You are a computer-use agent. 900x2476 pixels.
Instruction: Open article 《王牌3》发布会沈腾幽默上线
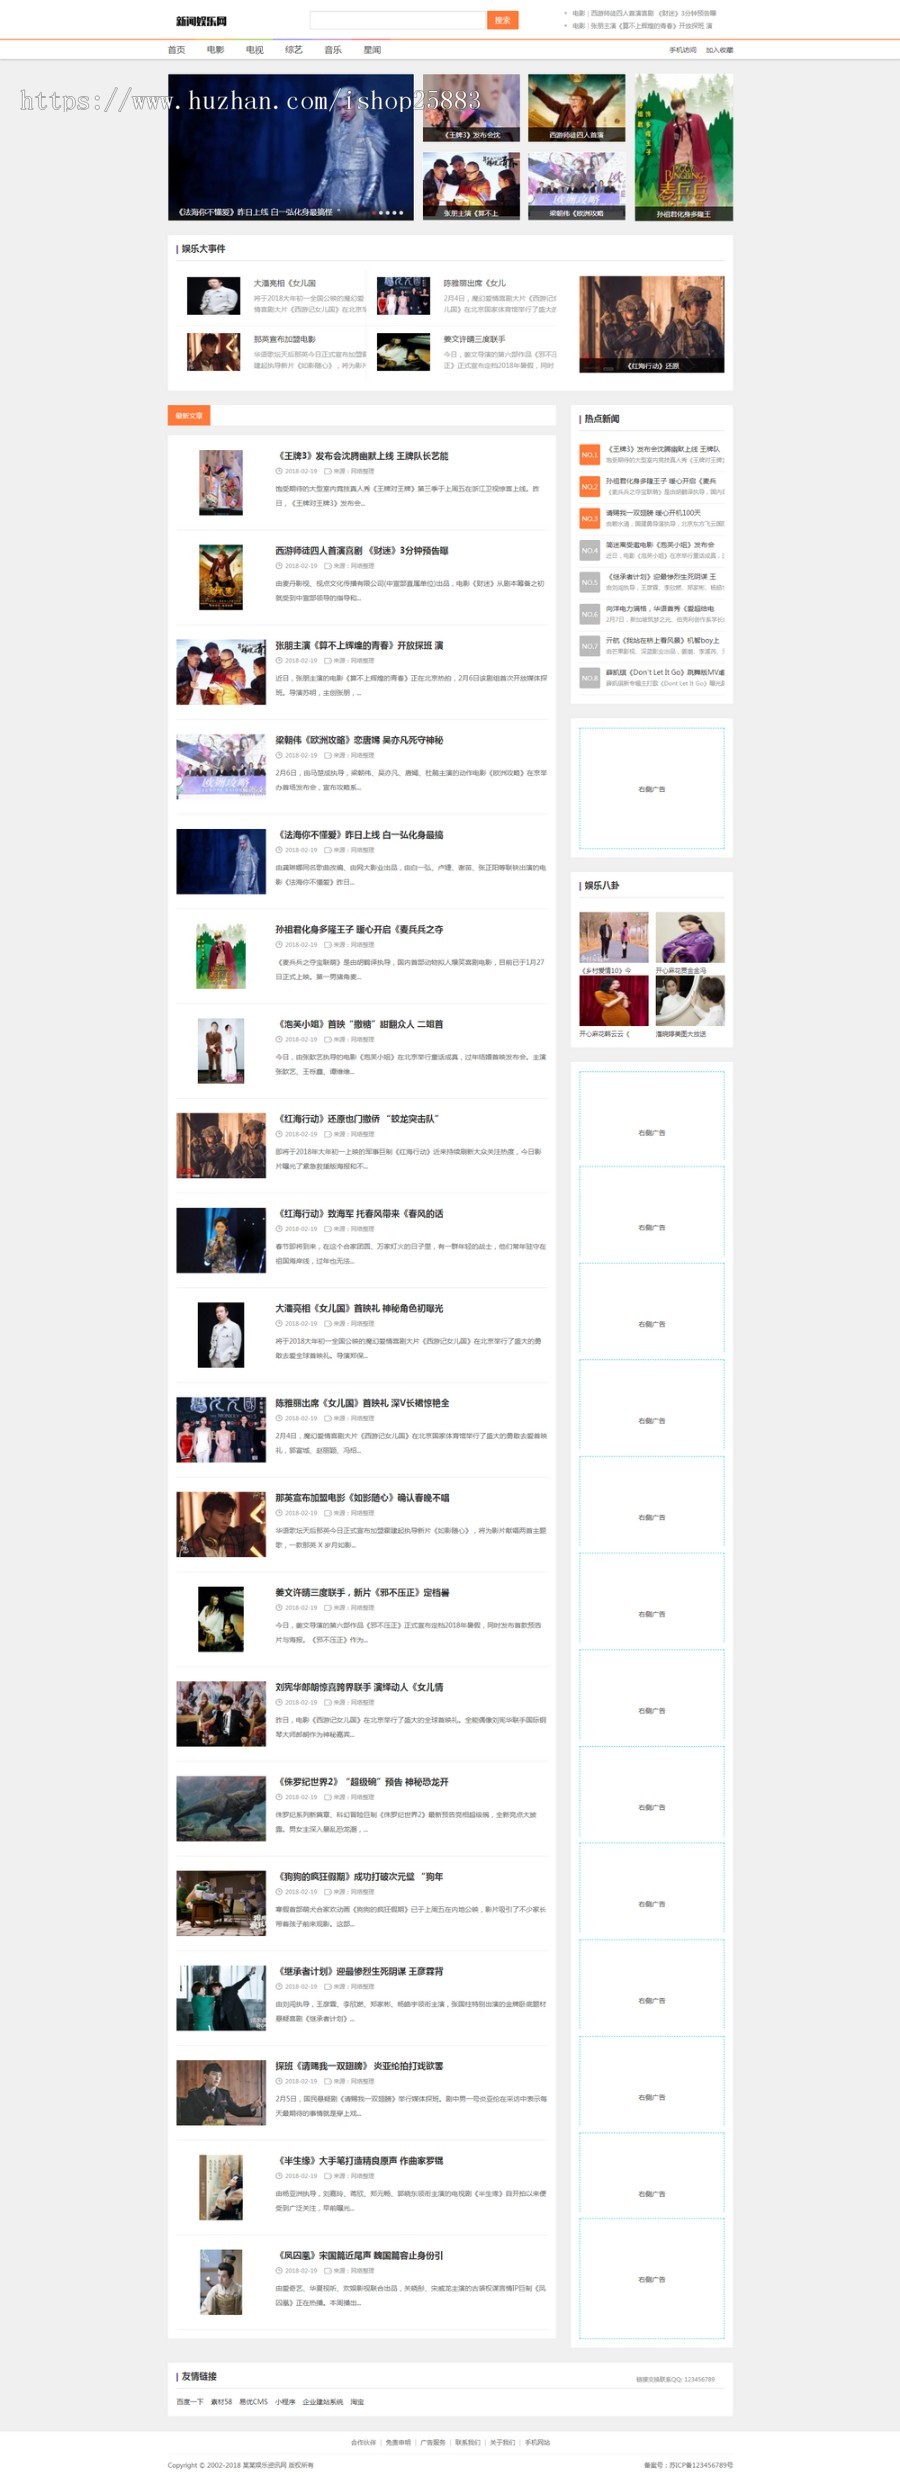[x=363, y=456]
